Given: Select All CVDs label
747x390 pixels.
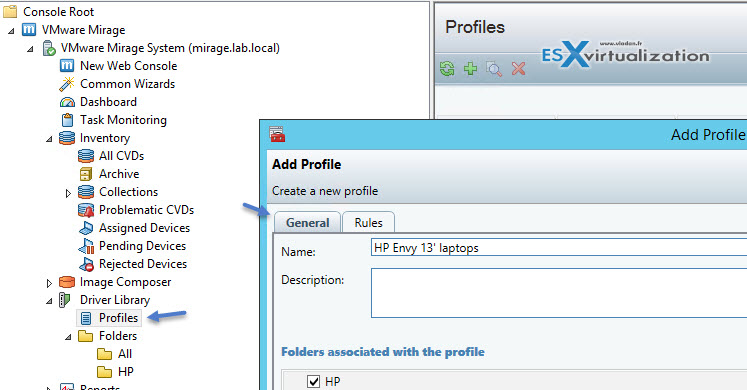Looking at the screenshot, I should pyautogui.click(x=121, y=156).
